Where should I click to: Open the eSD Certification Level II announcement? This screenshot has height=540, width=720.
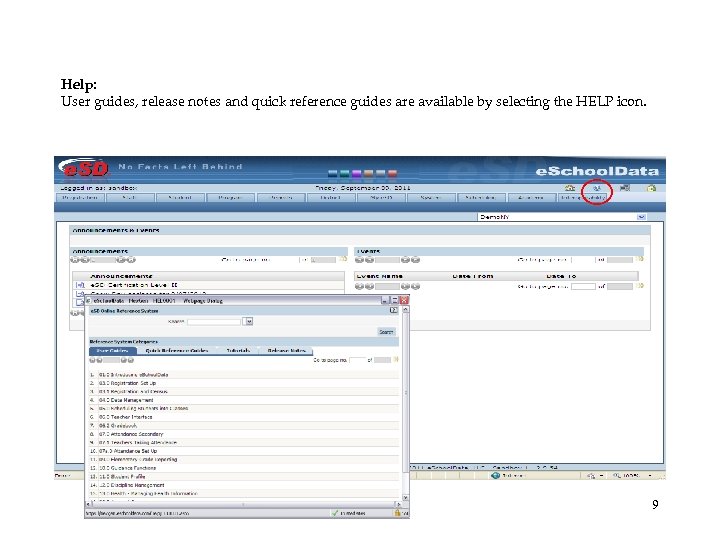click(x=134, y=285)
